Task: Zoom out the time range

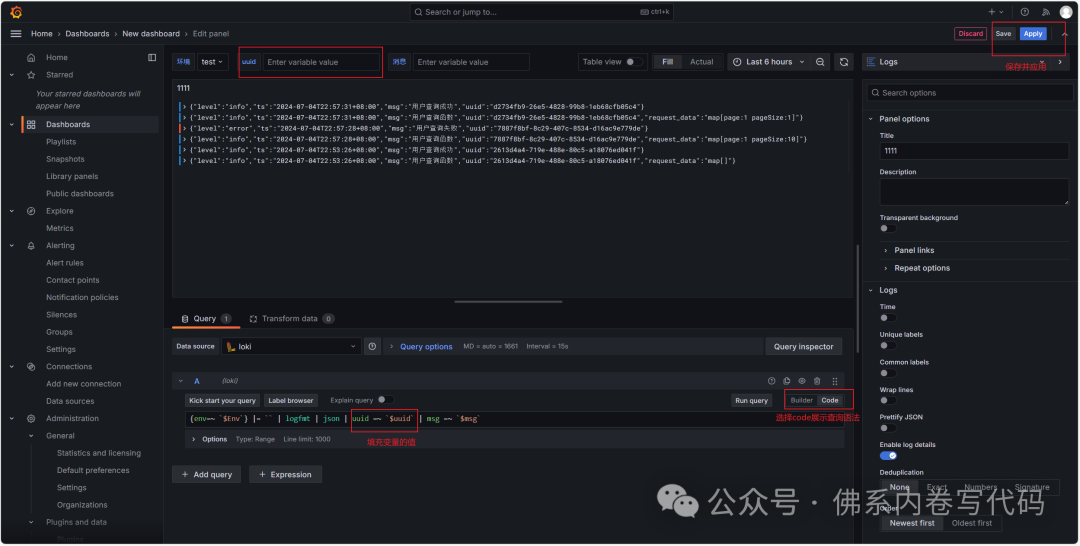Action: click(820, 62)
